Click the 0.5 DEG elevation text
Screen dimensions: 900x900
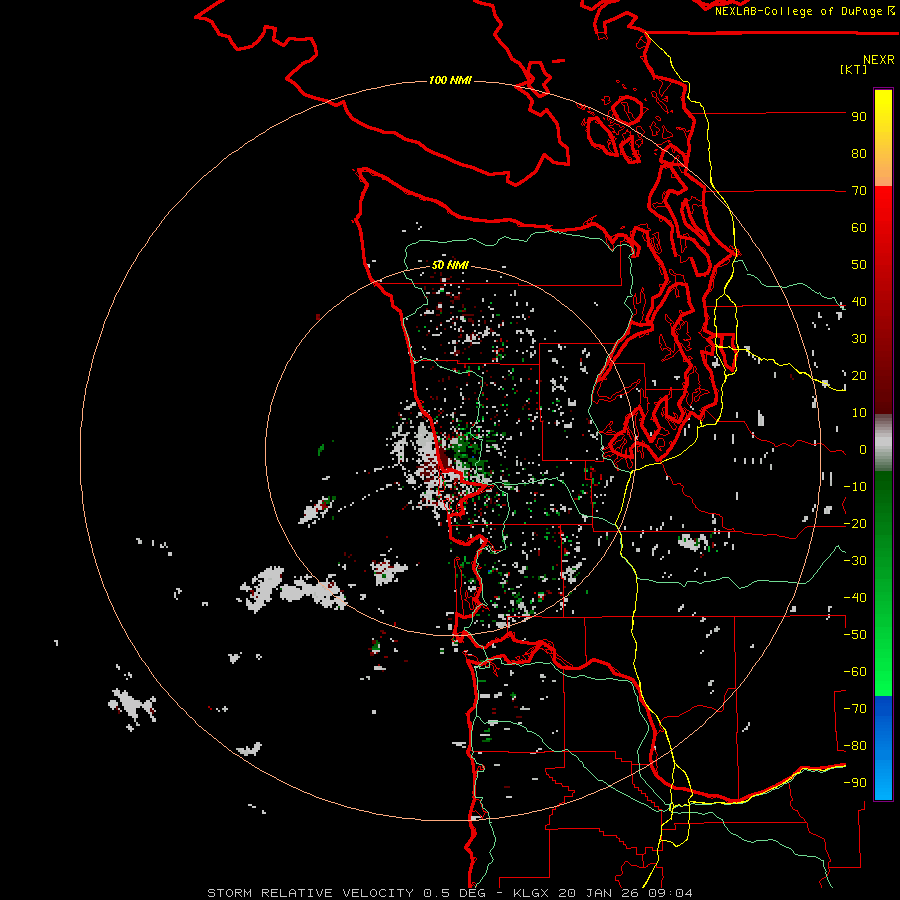point(455,893)
